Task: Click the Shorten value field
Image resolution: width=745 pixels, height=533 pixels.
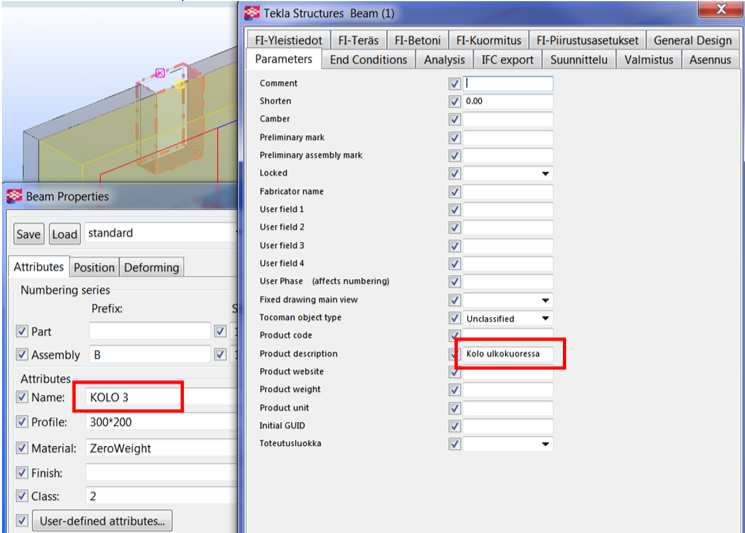Action: pyautogui.click(x=508, y=101)
